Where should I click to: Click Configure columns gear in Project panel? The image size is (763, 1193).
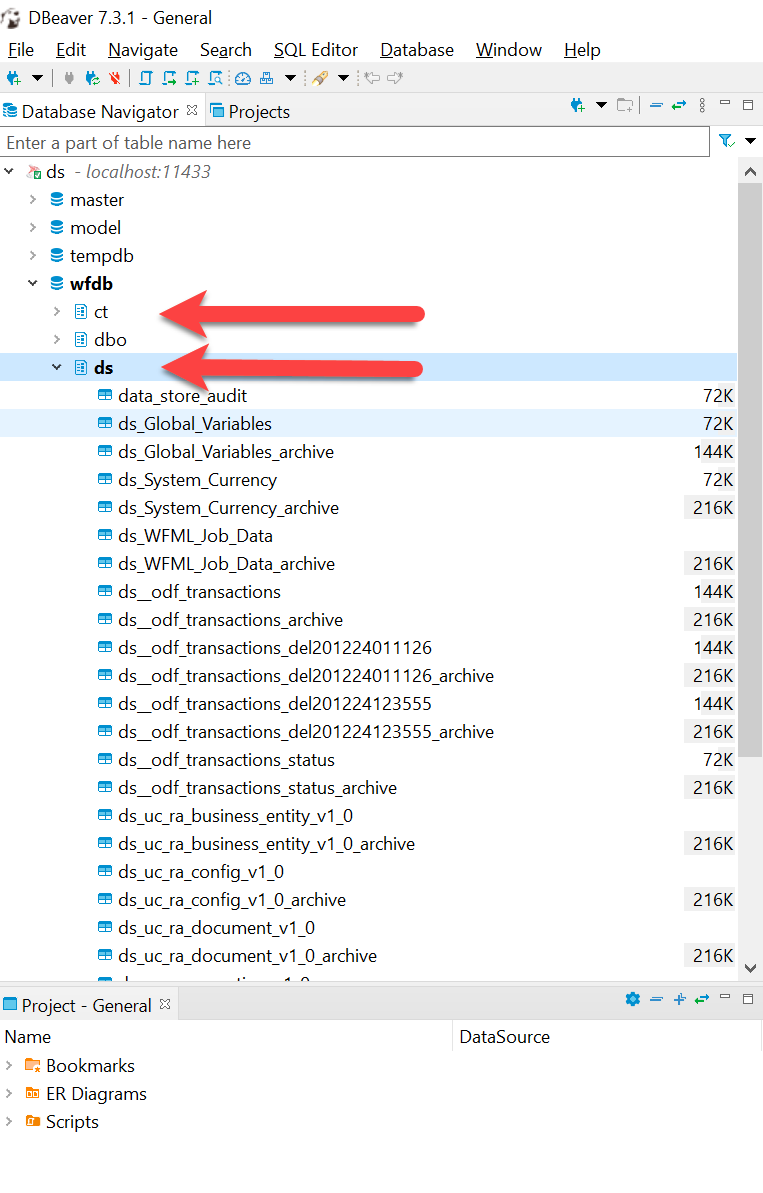(632, 999)
